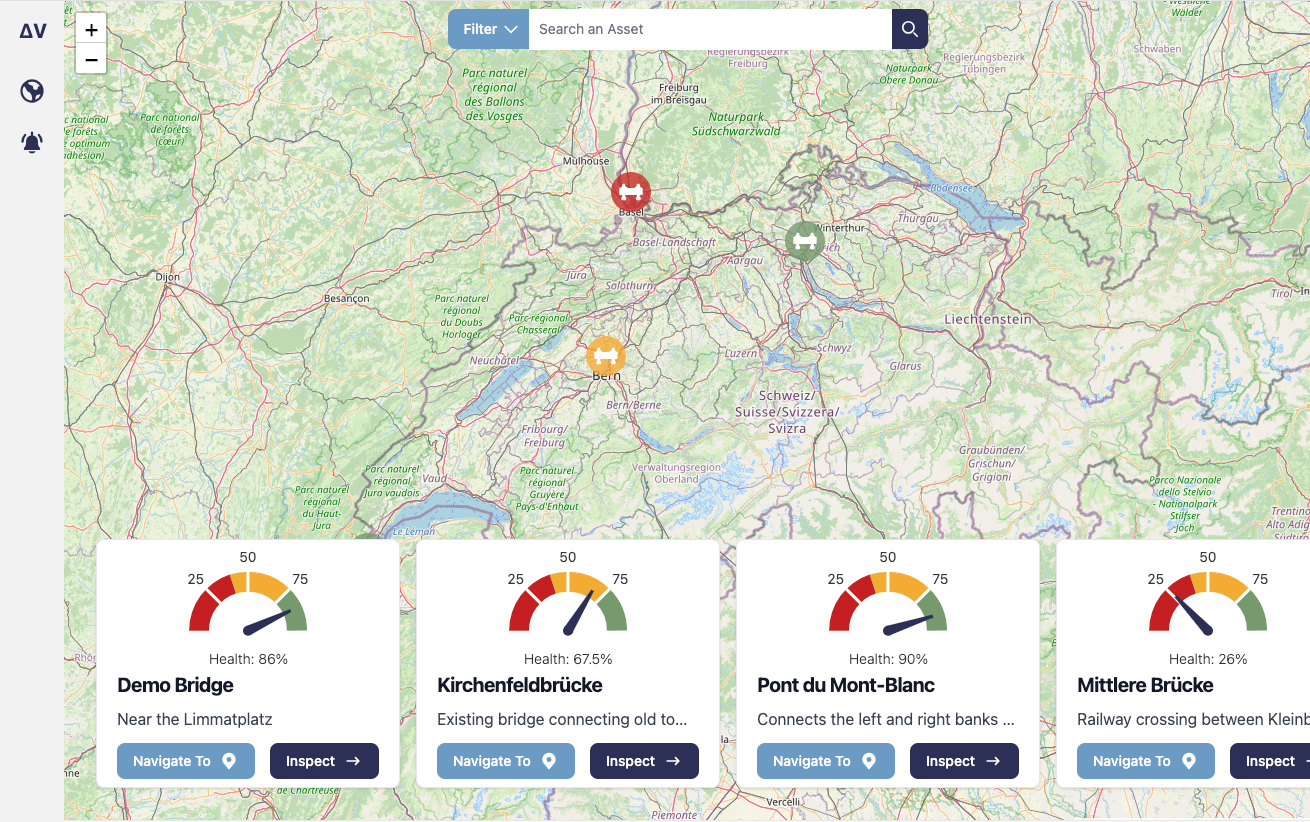Click the search magnifier button
Screen dimensions: 1310x822
click(x=910, y=29)
